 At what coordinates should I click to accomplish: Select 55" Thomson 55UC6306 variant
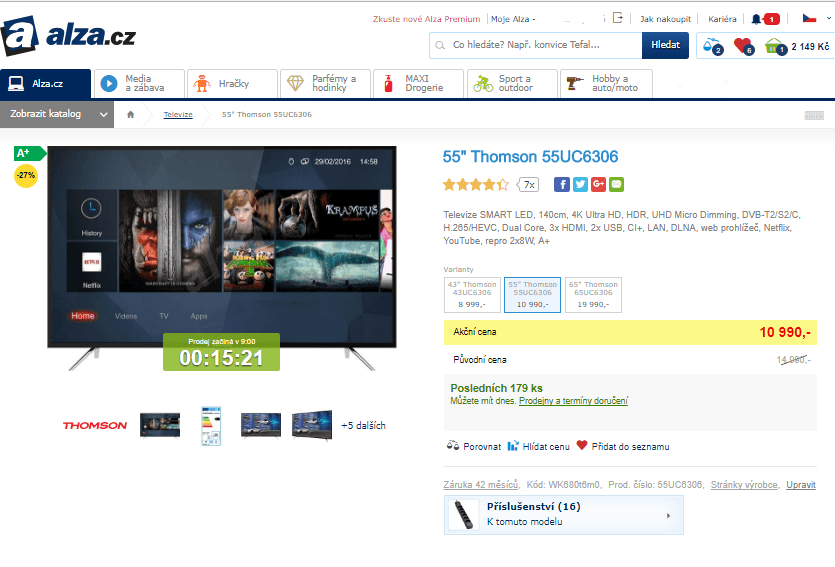pos(533,294)
